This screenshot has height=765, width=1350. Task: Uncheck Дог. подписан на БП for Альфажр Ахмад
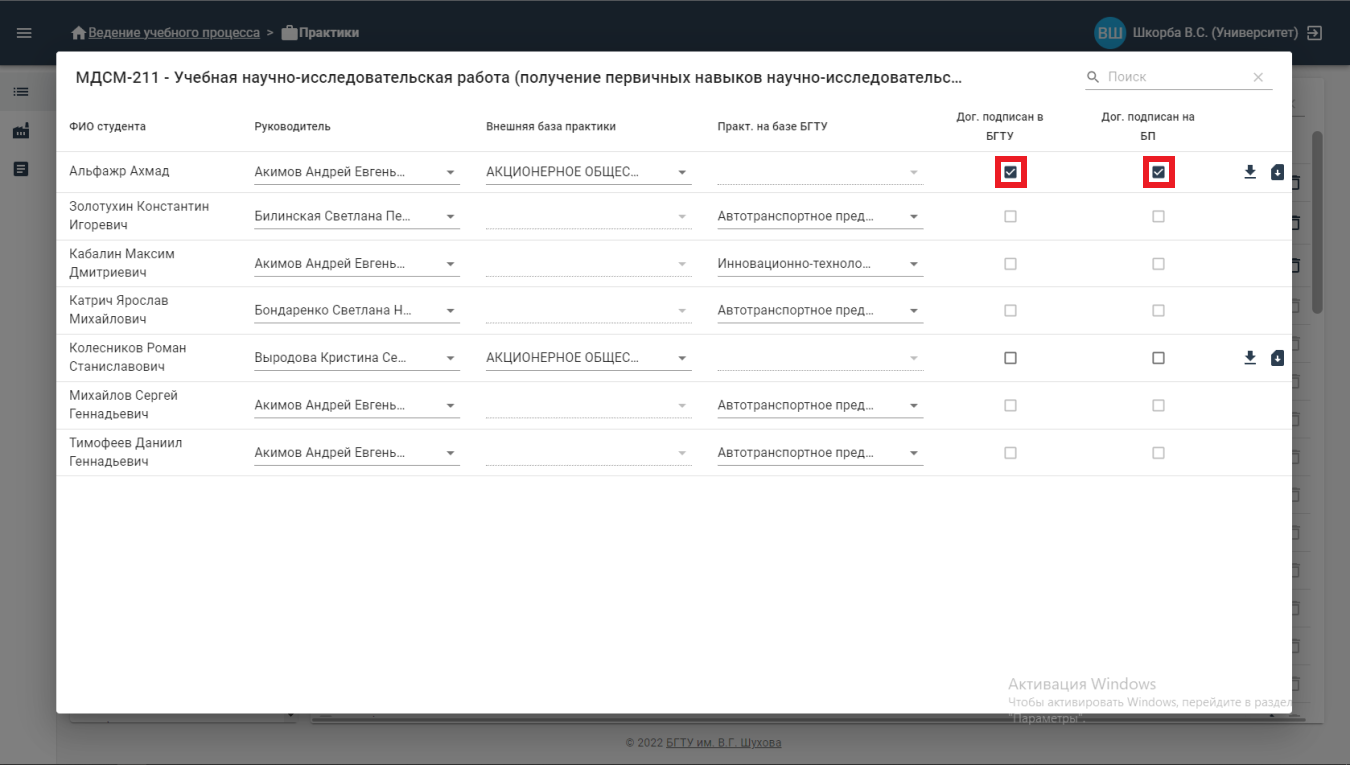pyautogui.click(x=1158, y=172)
